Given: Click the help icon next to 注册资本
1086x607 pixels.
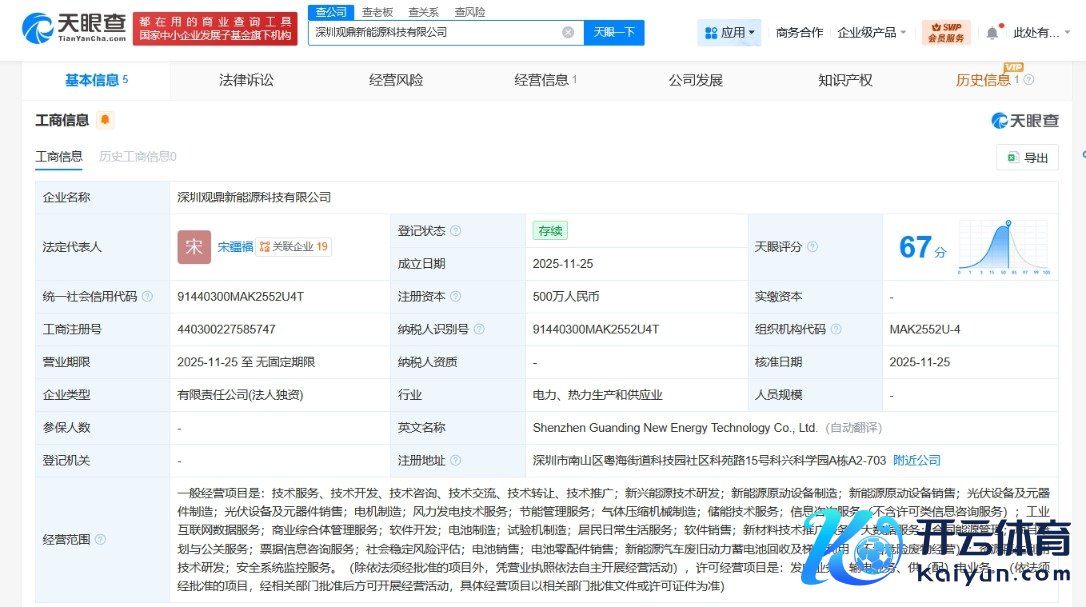Looking at the screenshot, I should (455, 297).
